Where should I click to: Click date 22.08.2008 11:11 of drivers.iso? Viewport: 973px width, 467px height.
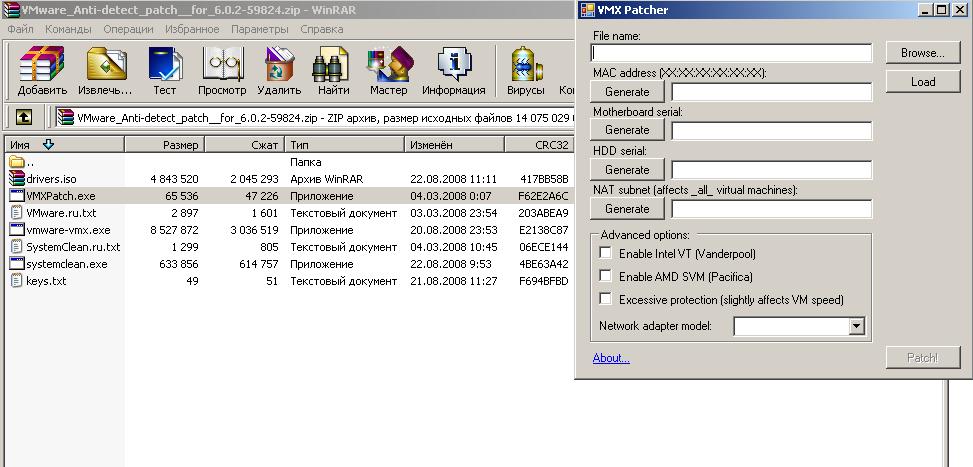tap(453, 179)
